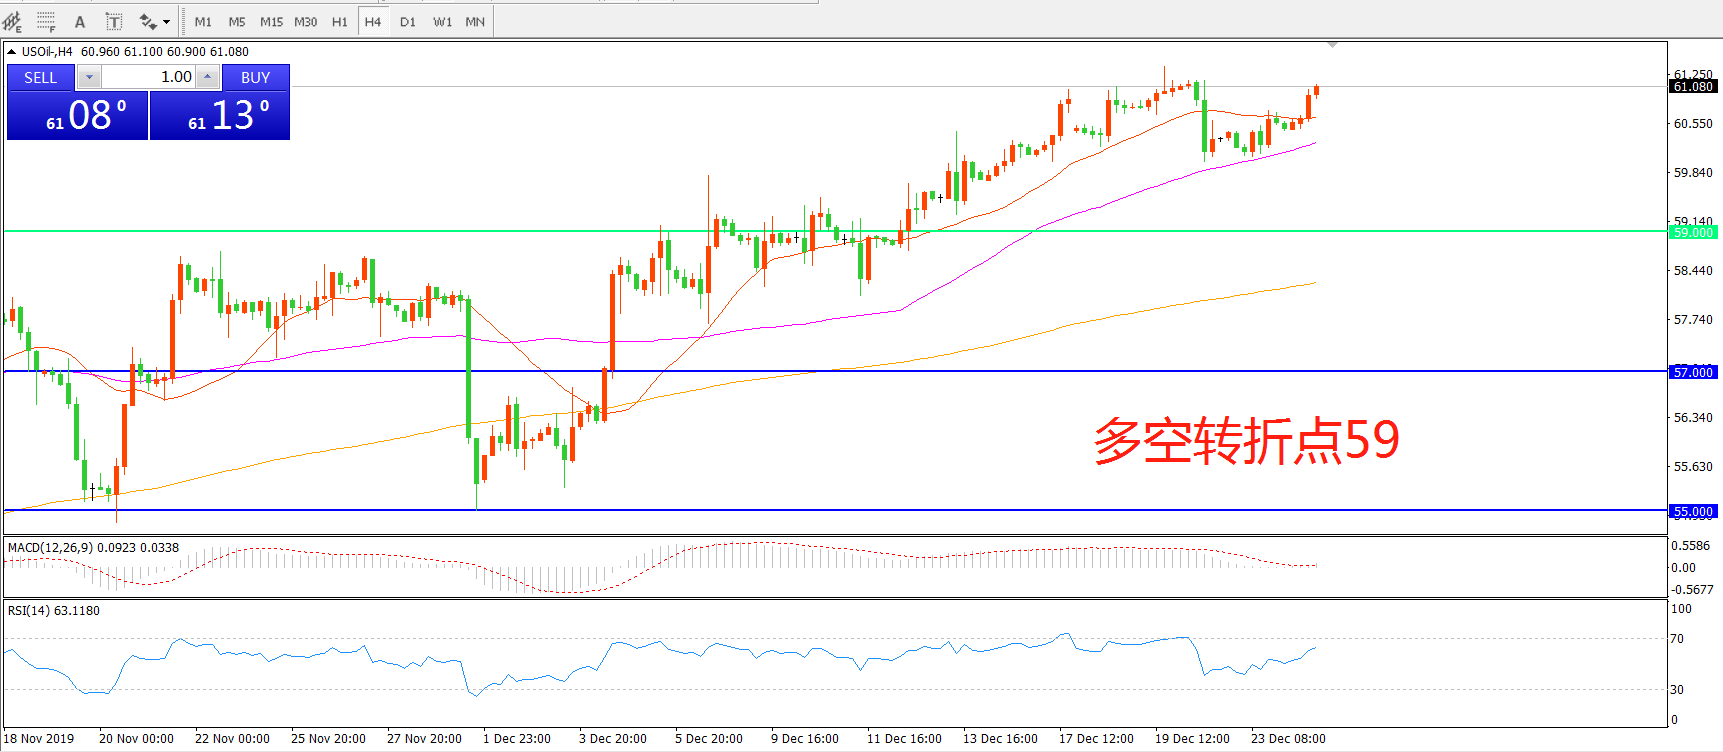Select the D1 timeframe button
Viewport: 1723px width, 752px height.
point(408,22)
